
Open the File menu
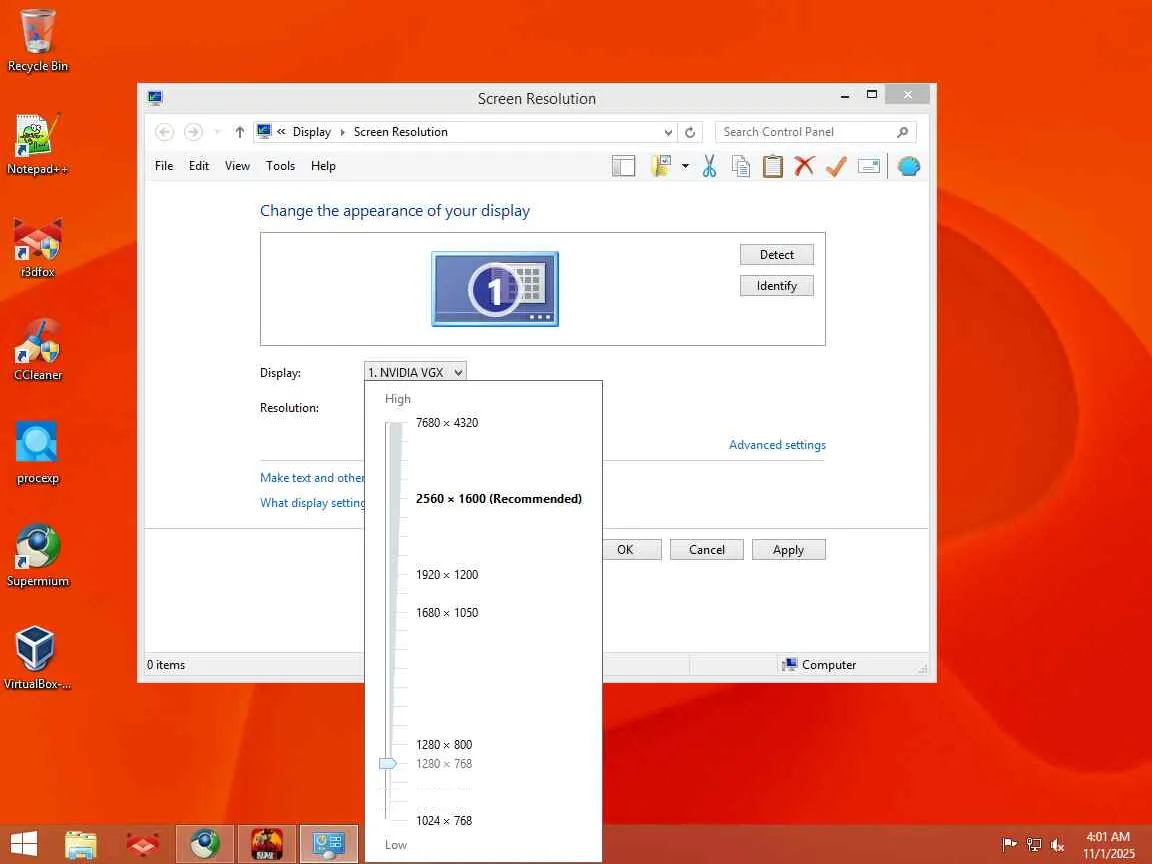click(x=164, y=166)
